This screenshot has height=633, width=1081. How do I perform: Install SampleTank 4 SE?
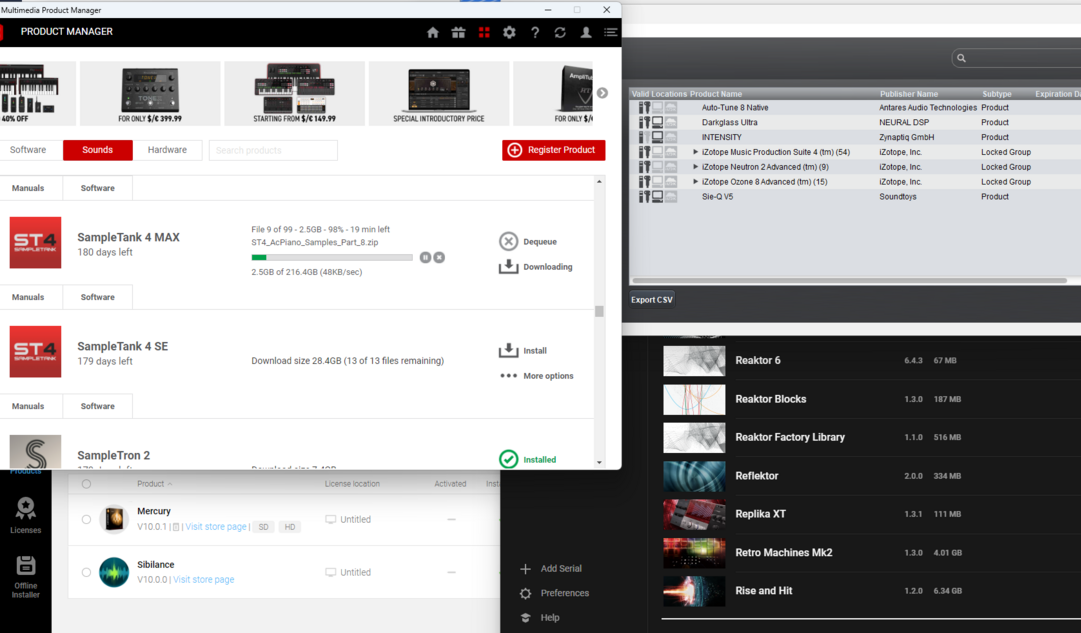click(x=523, y=350)
